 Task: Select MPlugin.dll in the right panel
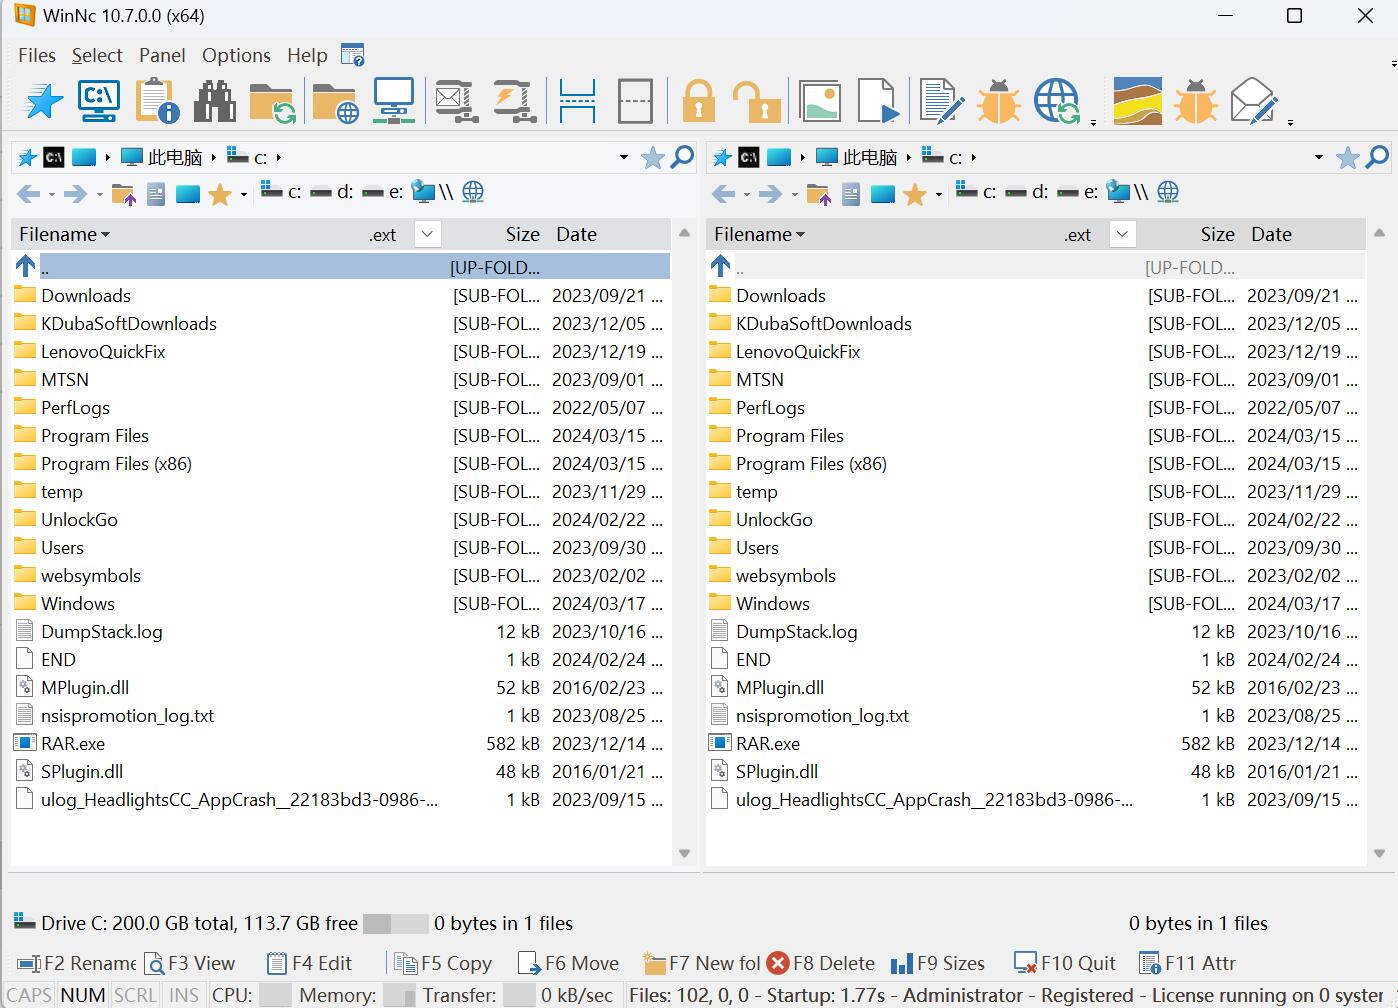point(1035,687)
